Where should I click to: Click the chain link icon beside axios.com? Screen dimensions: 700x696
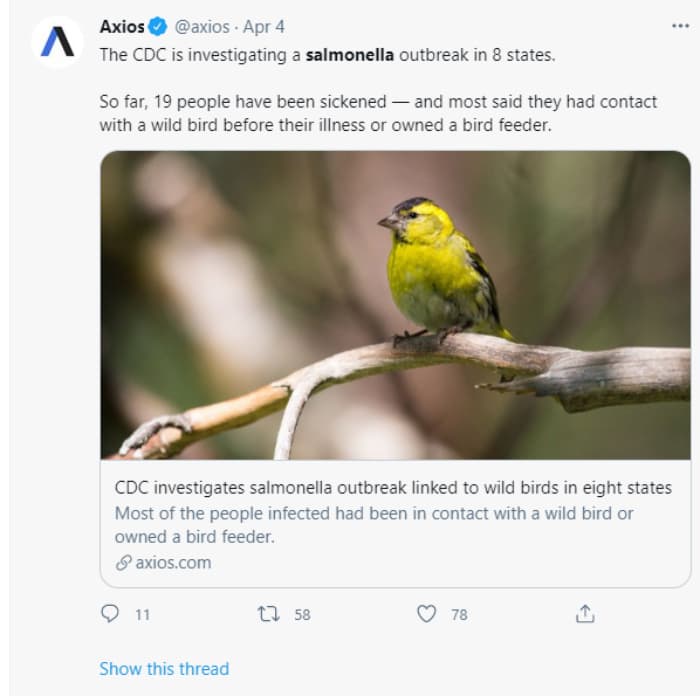(123, 562)
